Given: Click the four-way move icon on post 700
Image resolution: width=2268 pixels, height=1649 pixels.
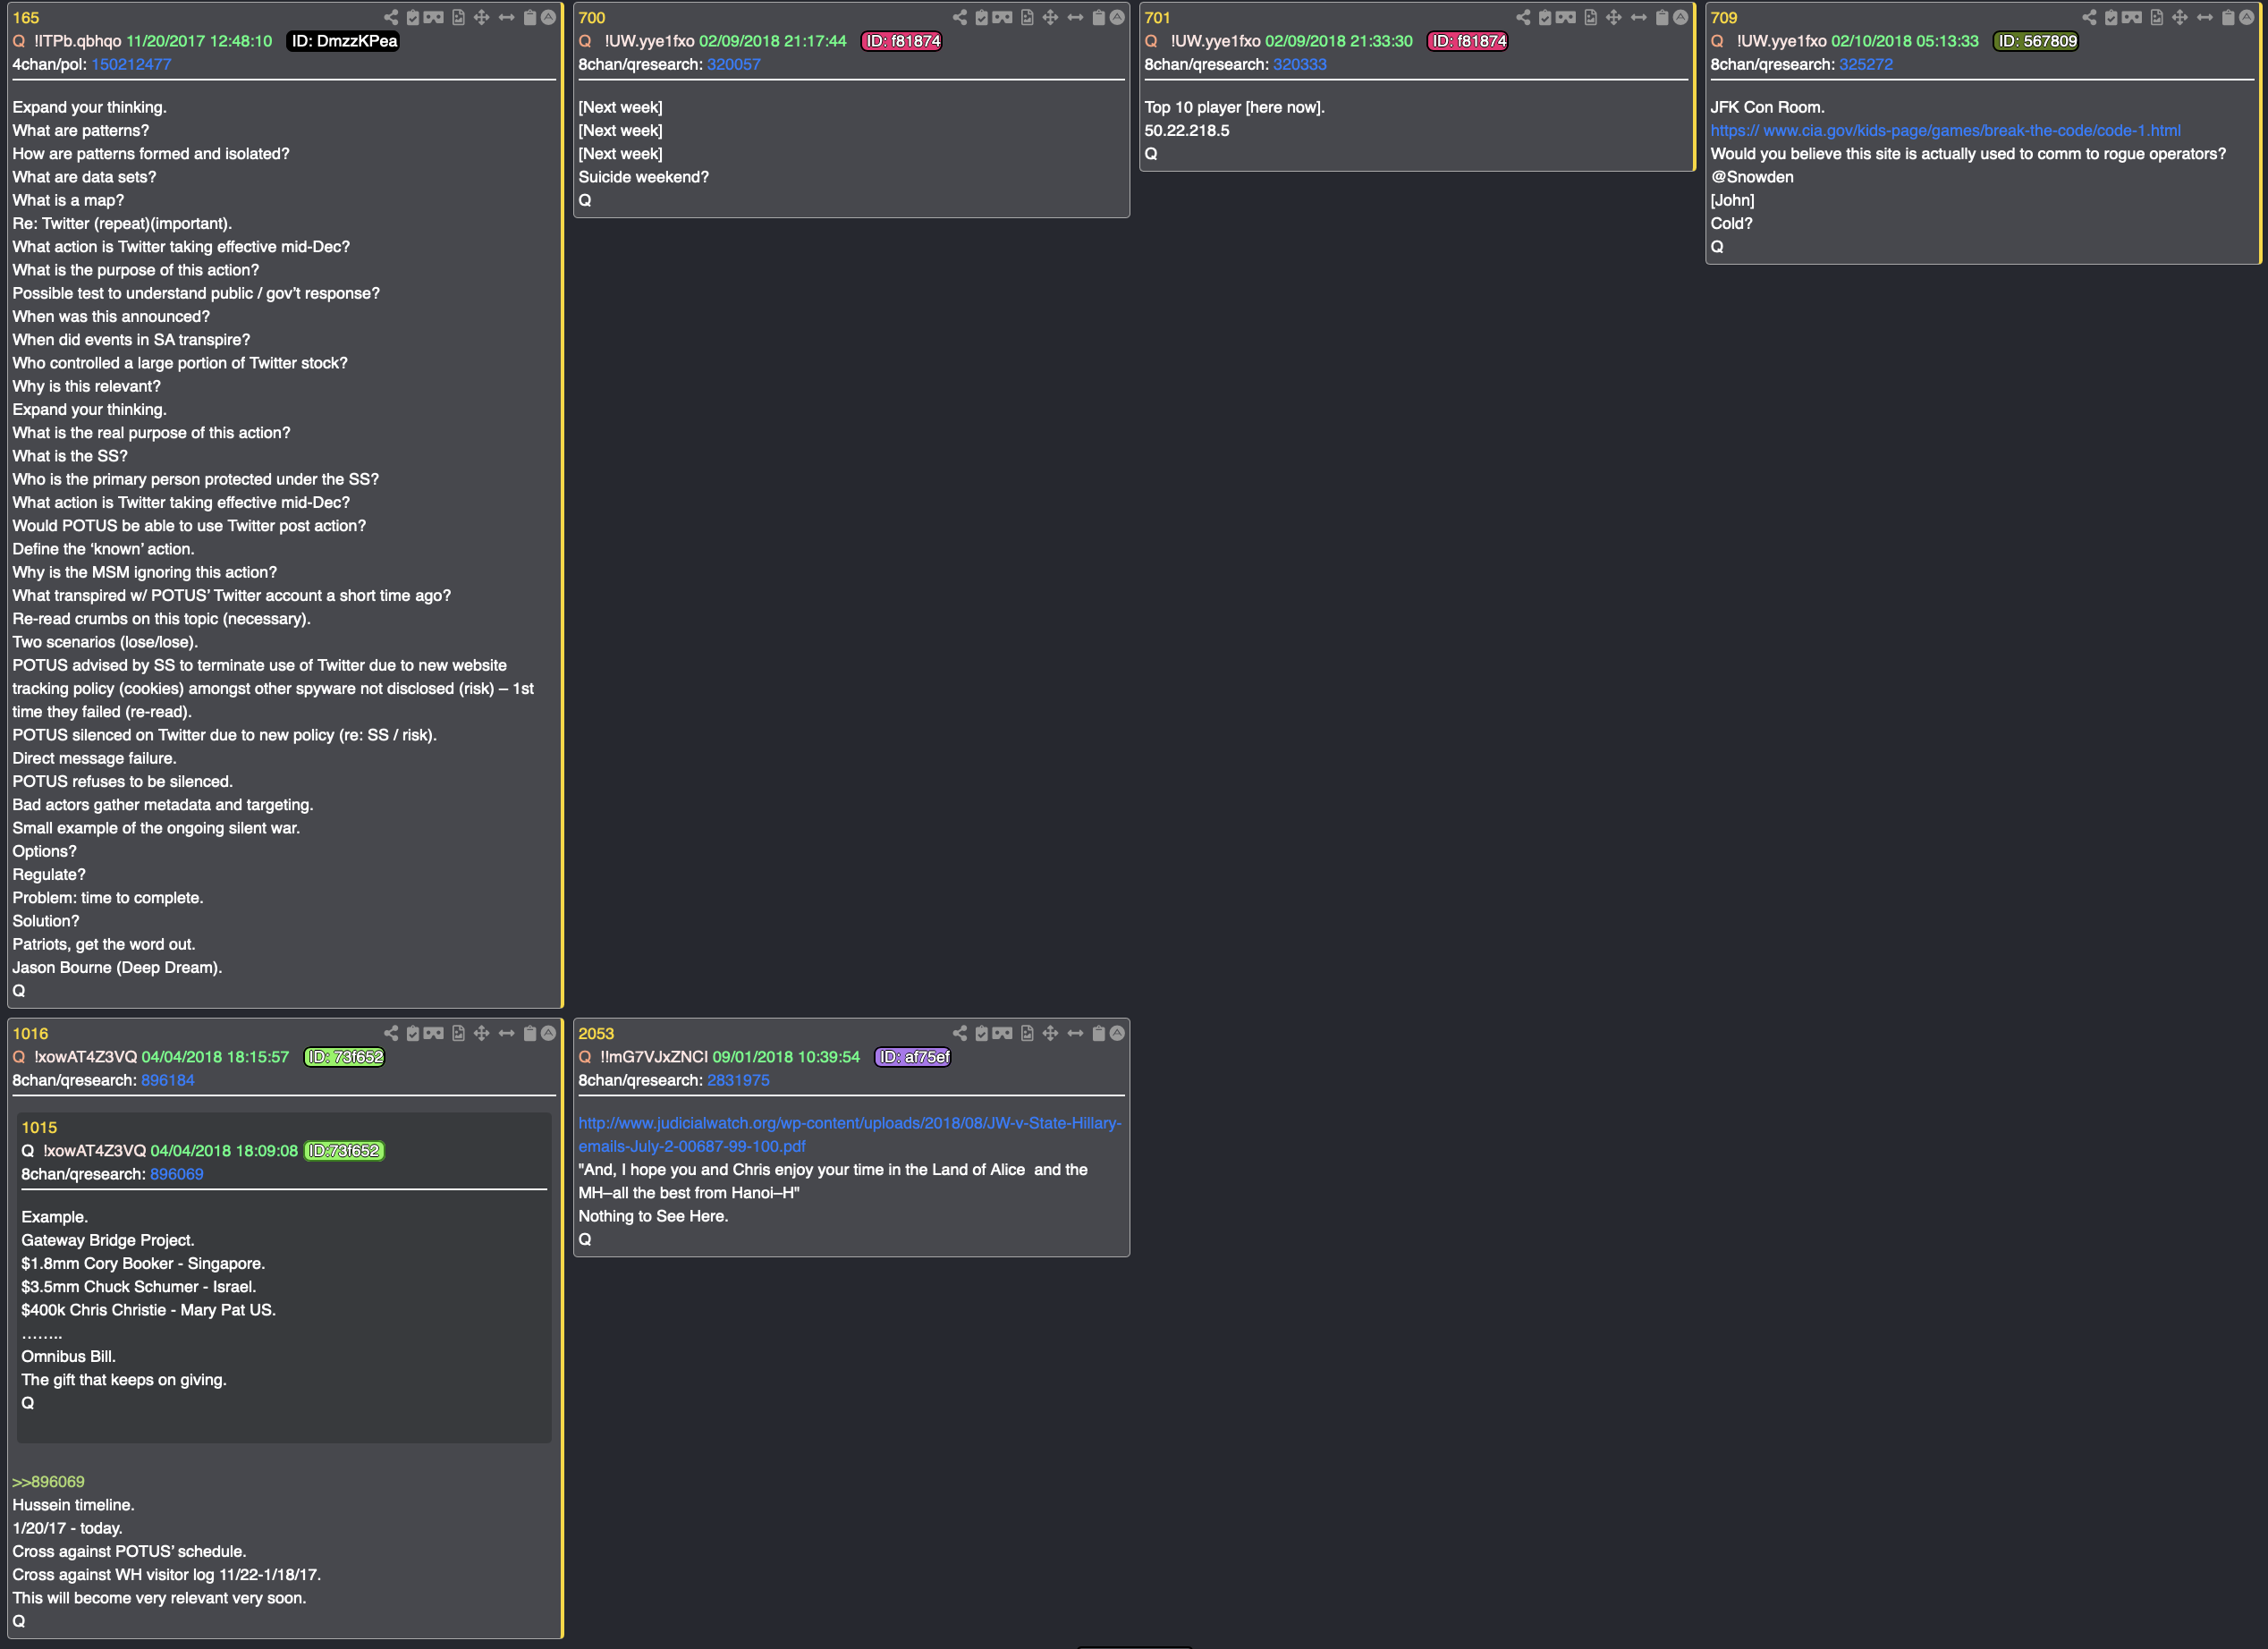Looking at the screenshot, I should coord(1051,17).
